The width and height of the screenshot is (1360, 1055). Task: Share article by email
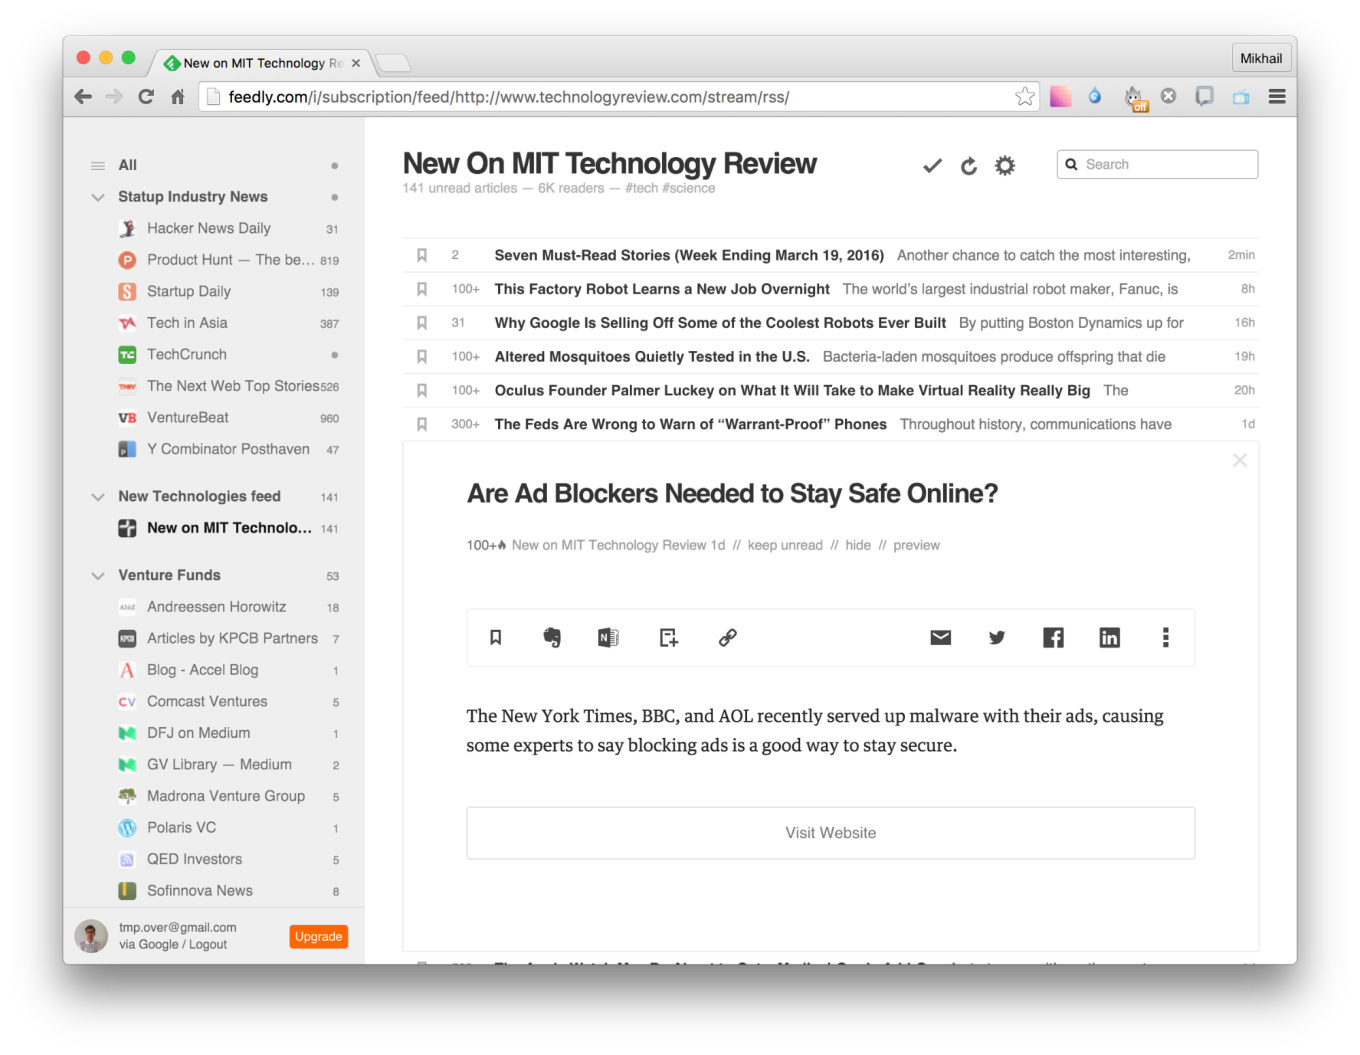tap(941, 637)
